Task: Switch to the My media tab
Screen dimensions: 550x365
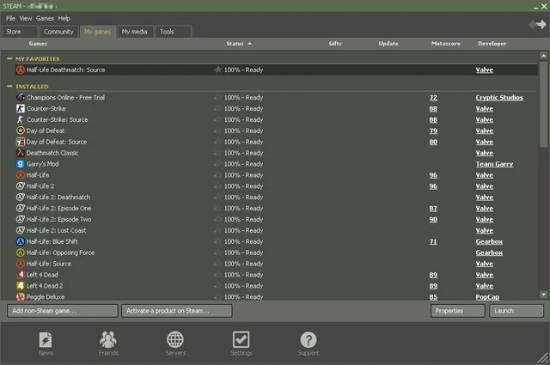Action: (135, 32)
